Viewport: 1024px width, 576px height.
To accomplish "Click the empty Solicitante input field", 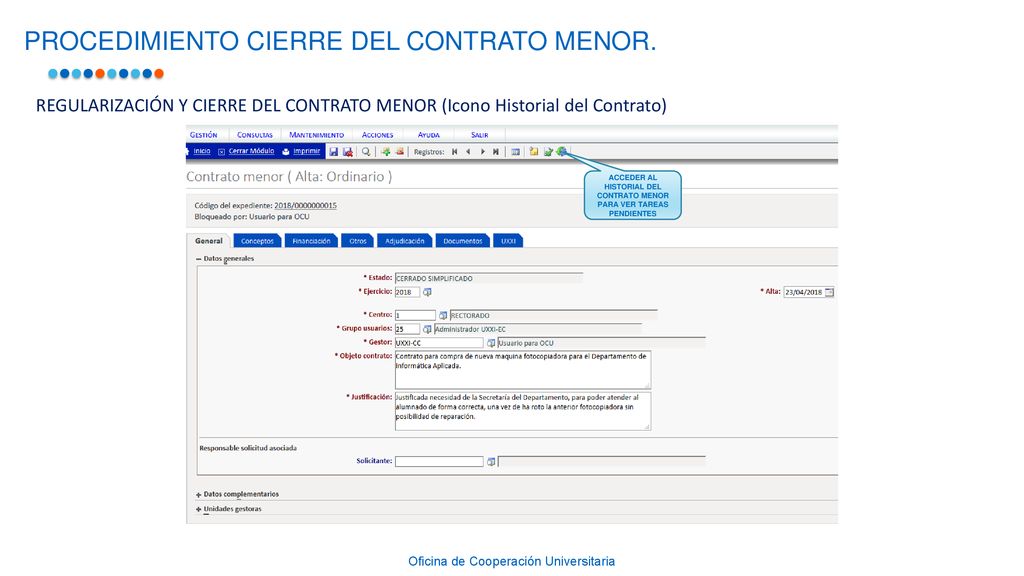I will (x=439, y=462).
